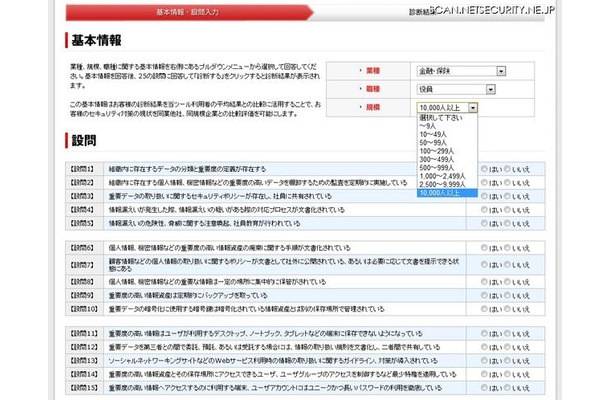Click the 規模 field label
This screenshot has height=400, width=610.
click(373, 107)
